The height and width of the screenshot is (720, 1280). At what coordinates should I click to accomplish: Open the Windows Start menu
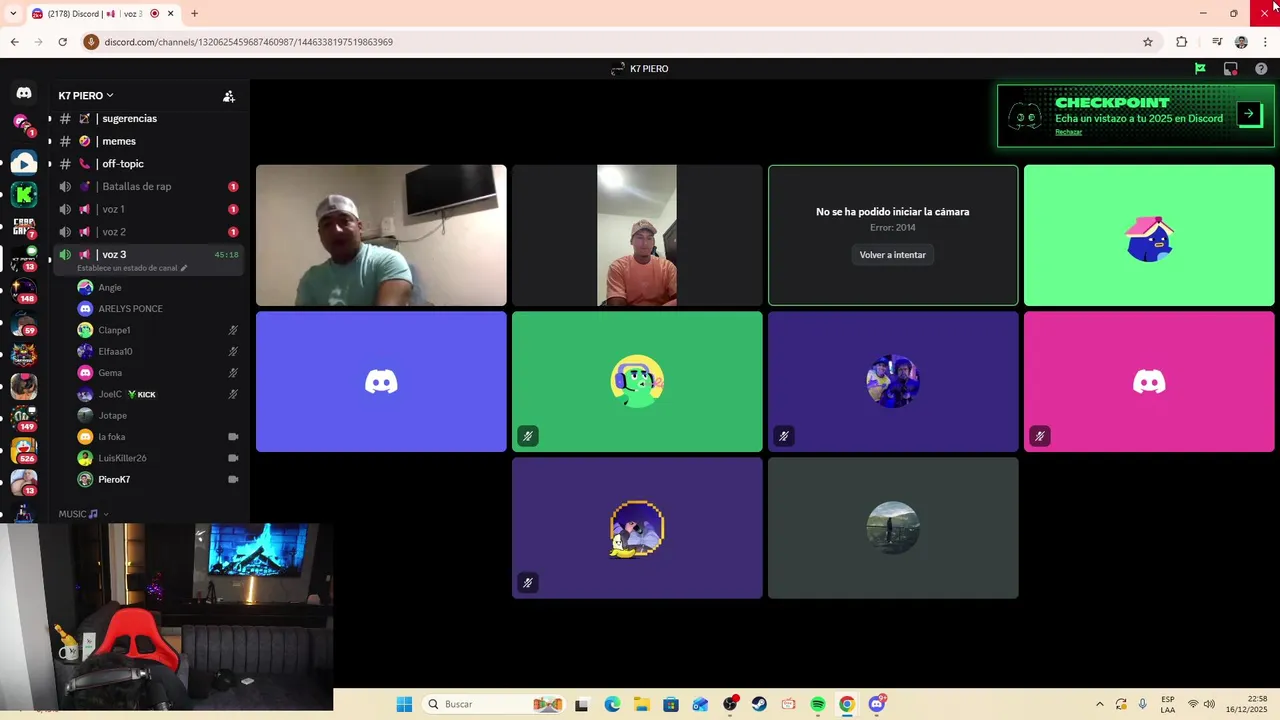tap(404, 704)
